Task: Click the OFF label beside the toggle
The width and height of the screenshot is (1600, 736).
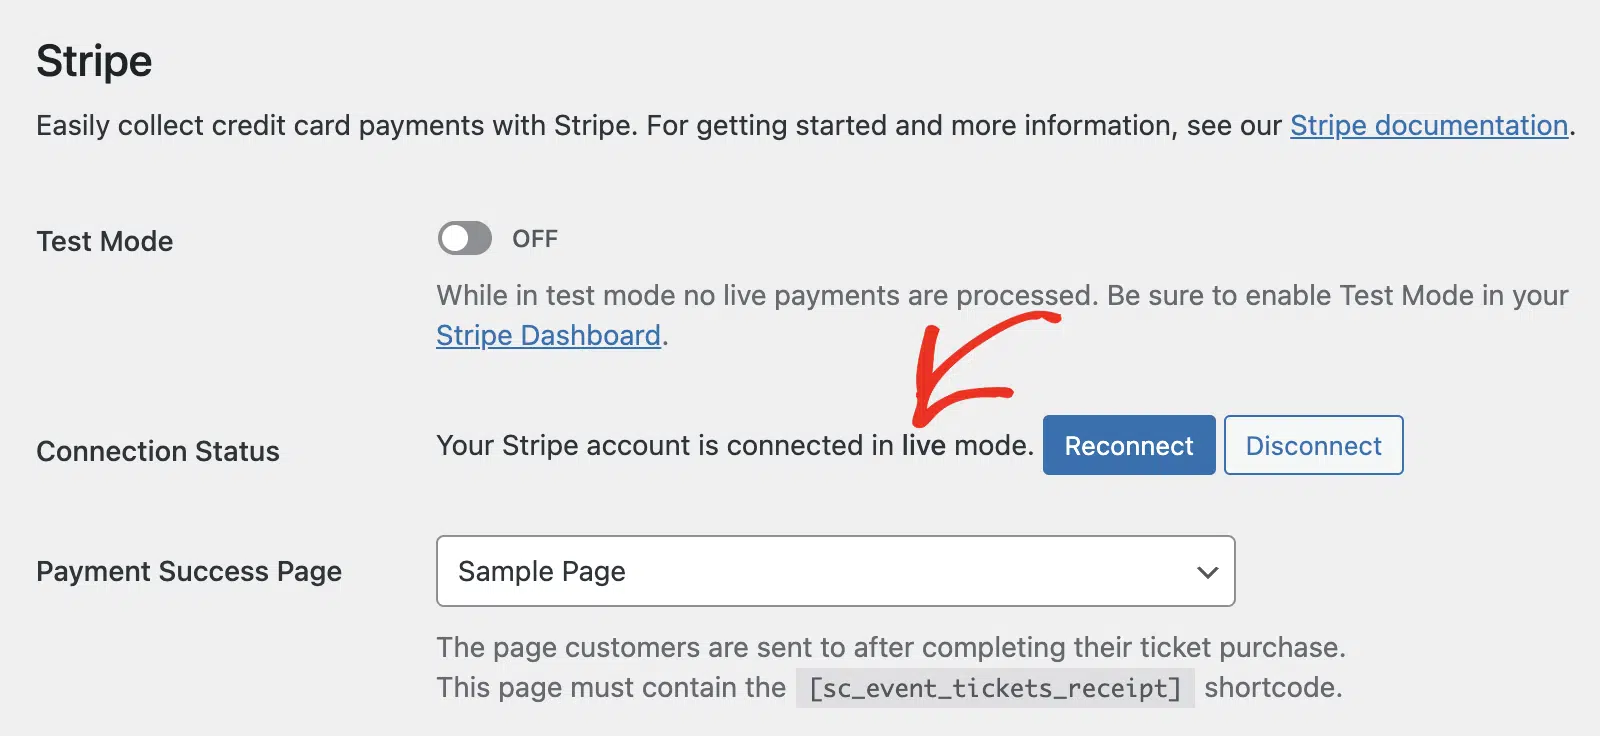Action: tap(535, 239)
